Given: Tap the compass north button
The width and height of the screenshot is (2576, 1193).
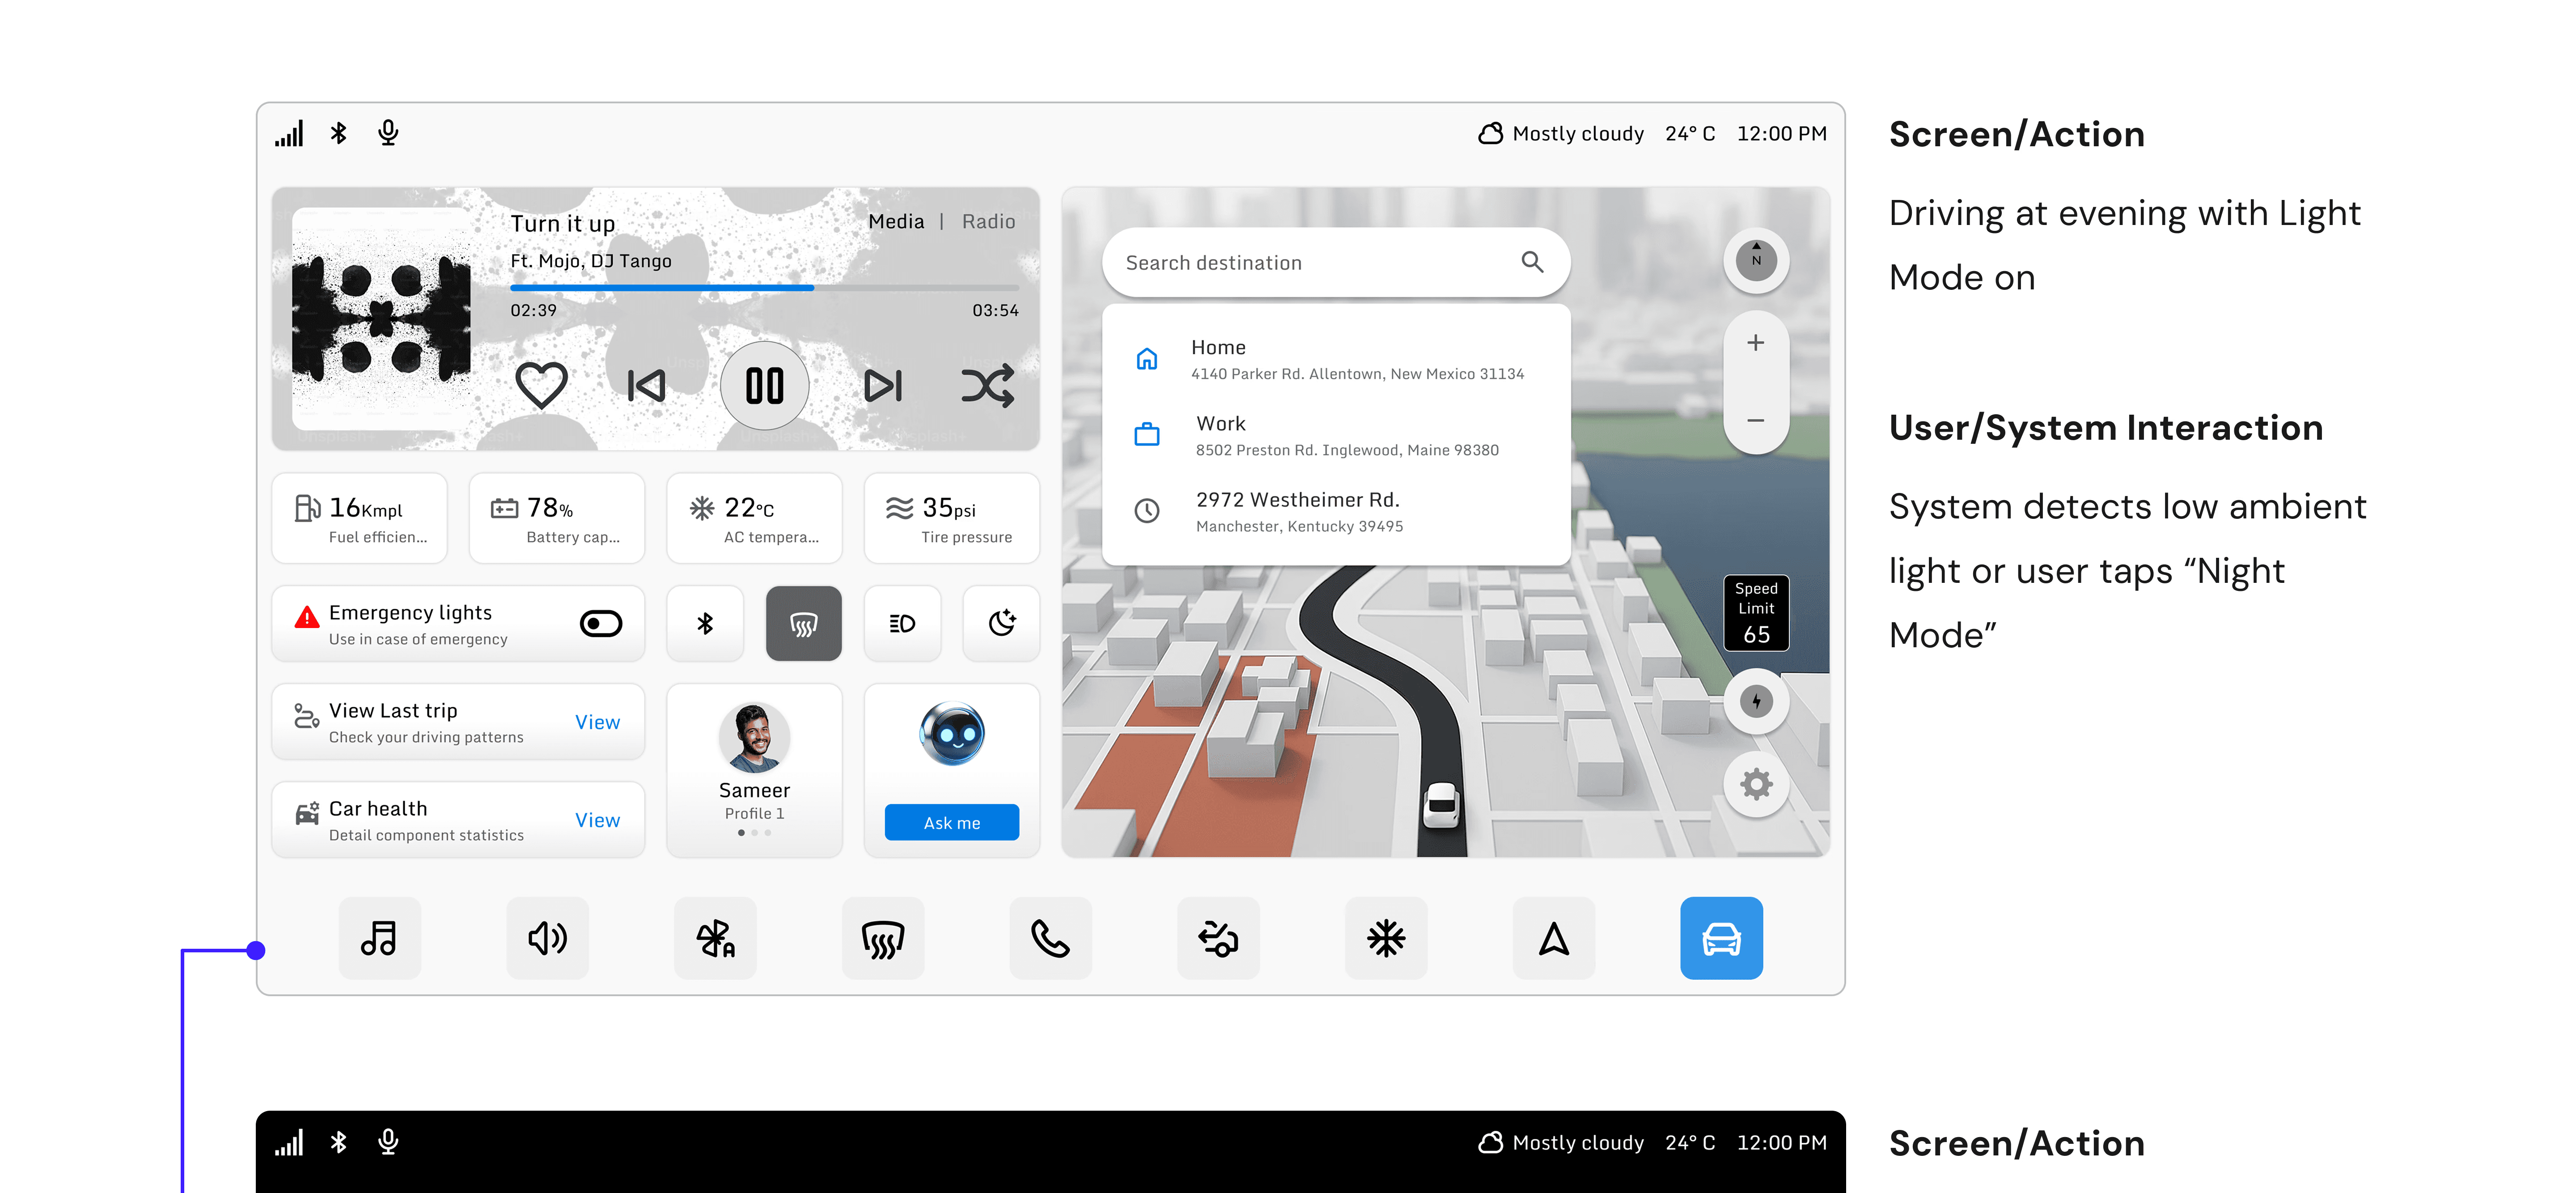Looking at the screenshot, I should 1755,260.
